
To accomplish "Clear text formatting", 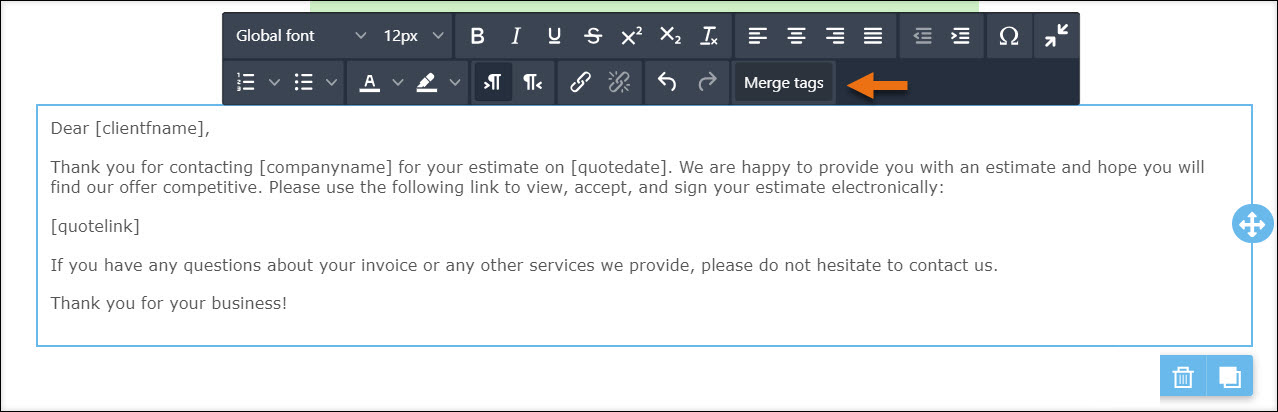I will click(x=709, y=36).
